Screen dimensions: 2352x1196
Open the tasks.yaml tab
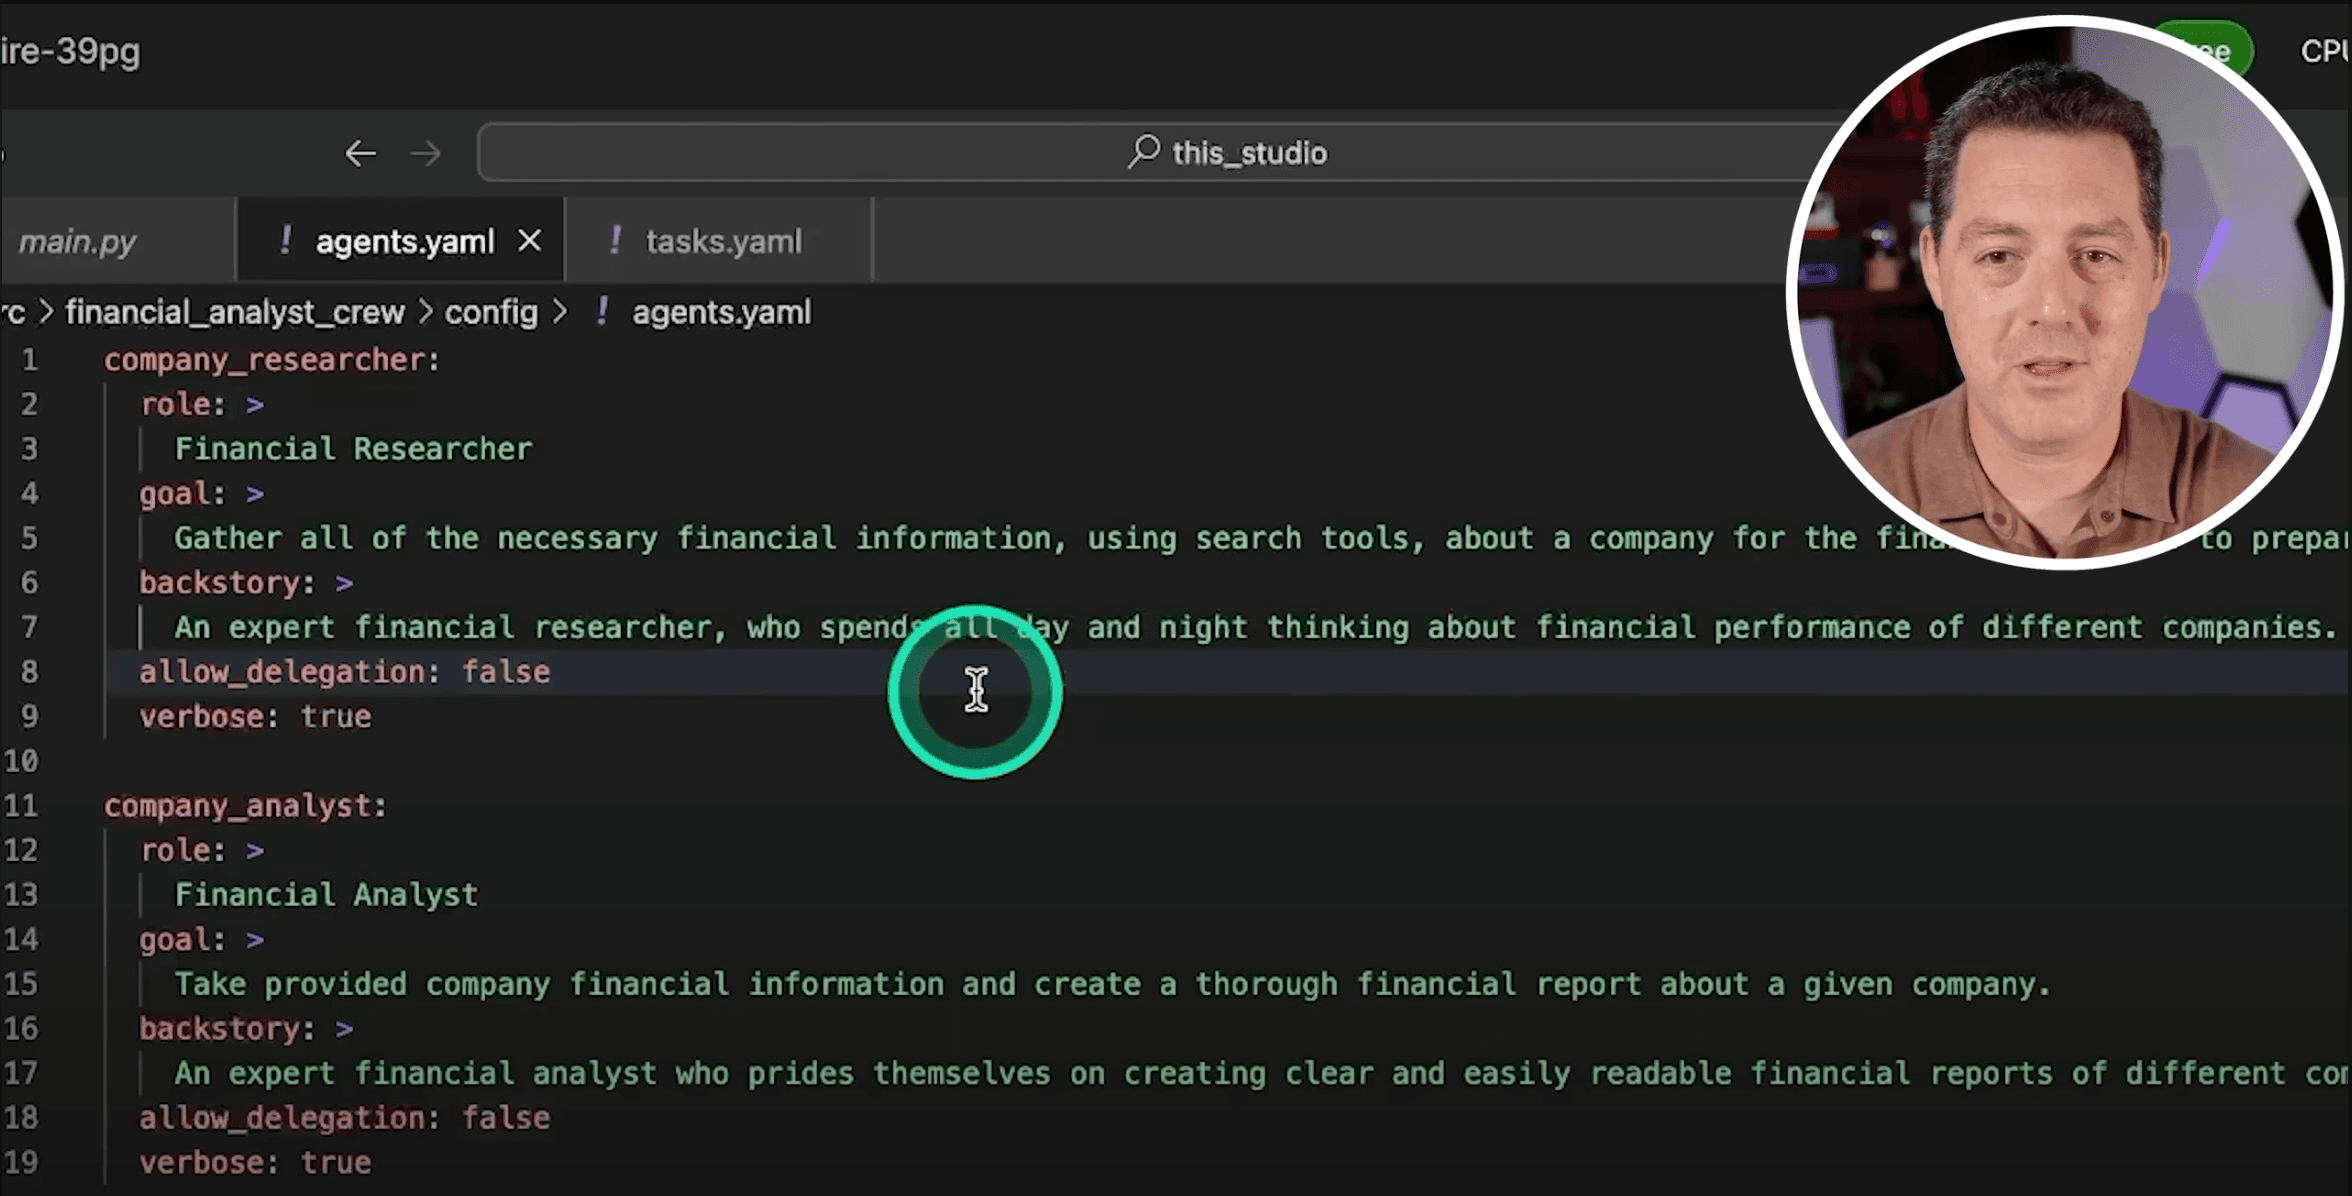pyautogui.click(x=723, y=242)
